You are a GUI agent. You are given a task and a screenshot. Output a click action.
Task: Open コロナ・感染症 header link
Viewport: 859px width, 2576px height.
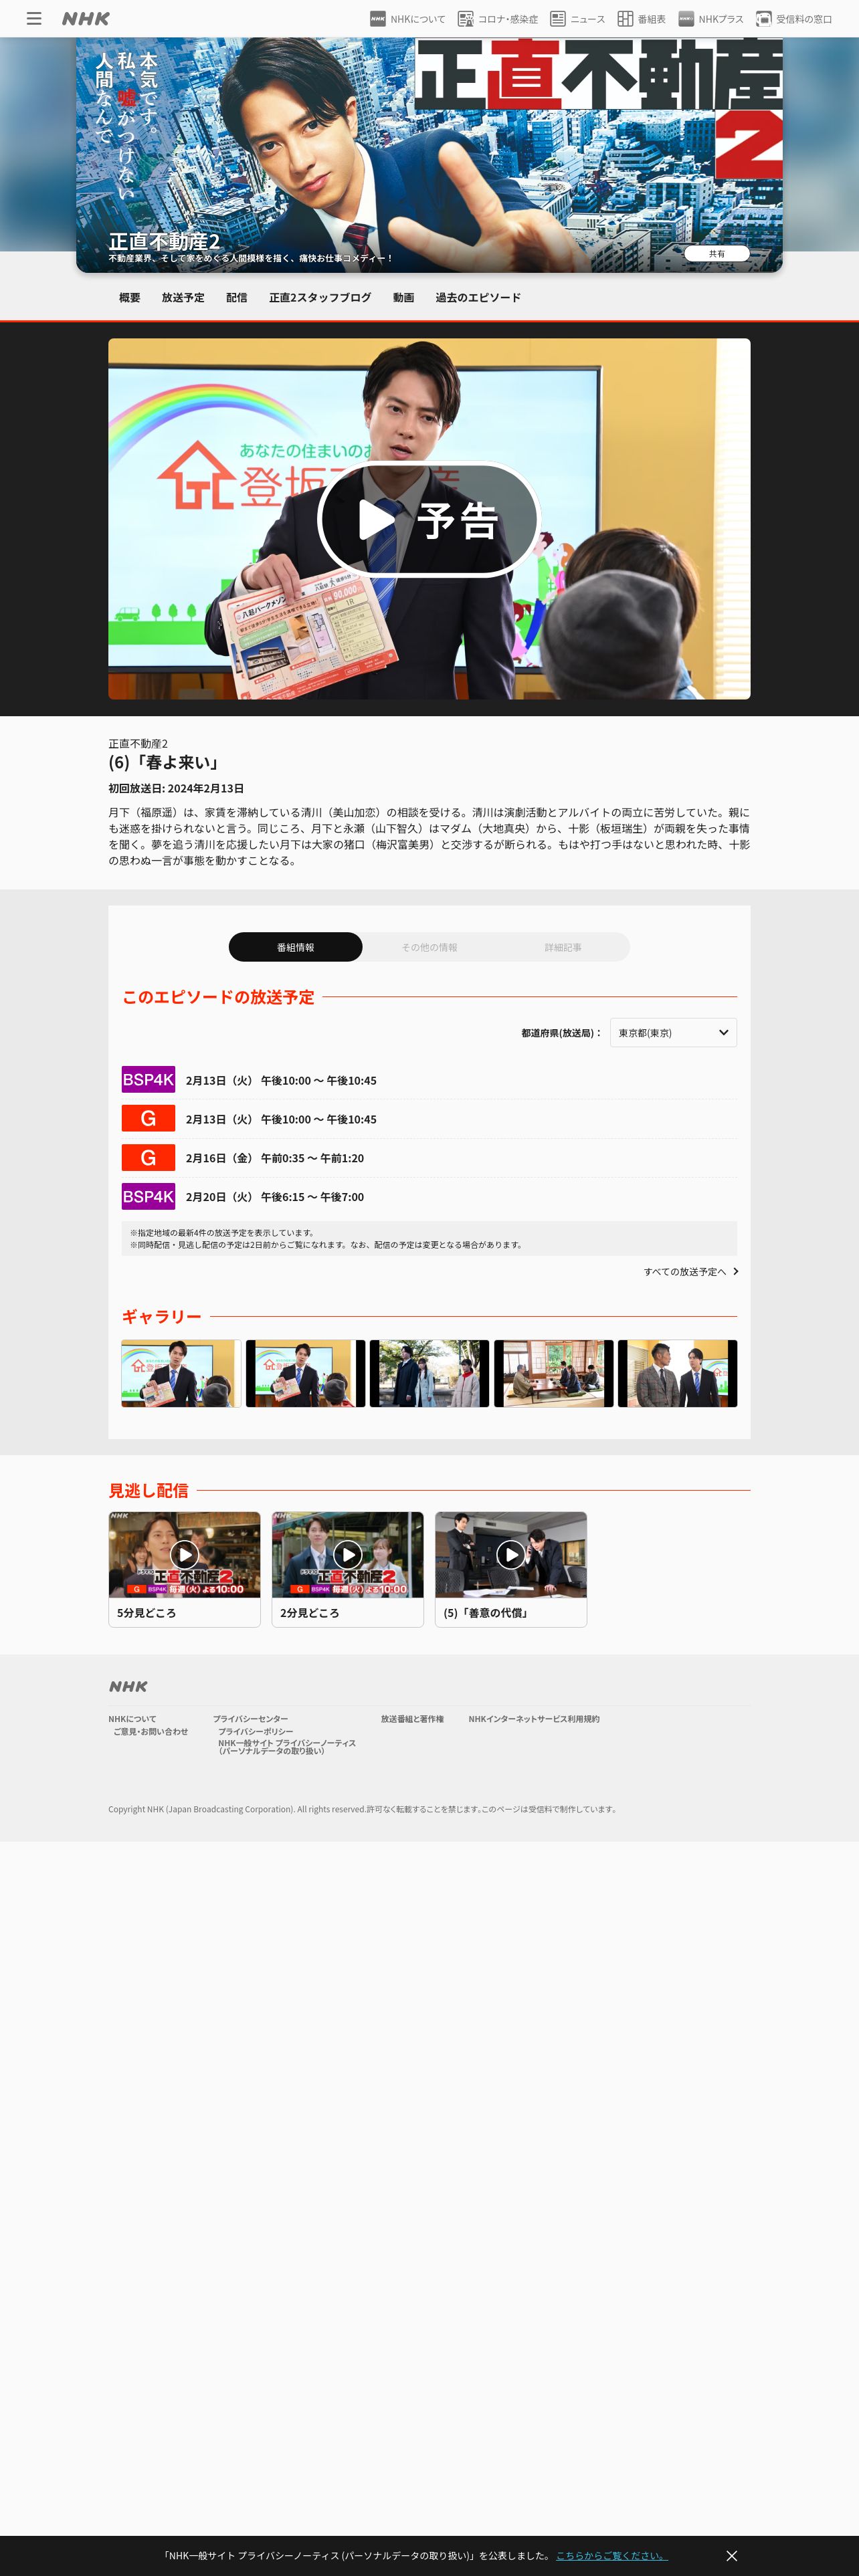498,19
